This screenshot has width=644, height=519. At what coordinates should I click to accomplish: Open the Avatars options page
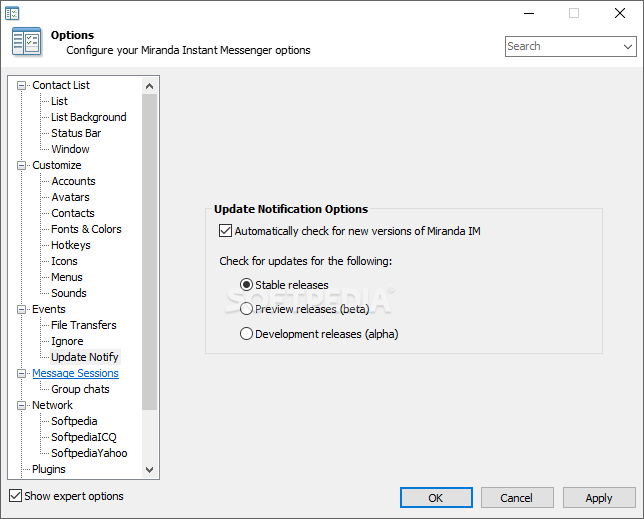tap(70, 197)
